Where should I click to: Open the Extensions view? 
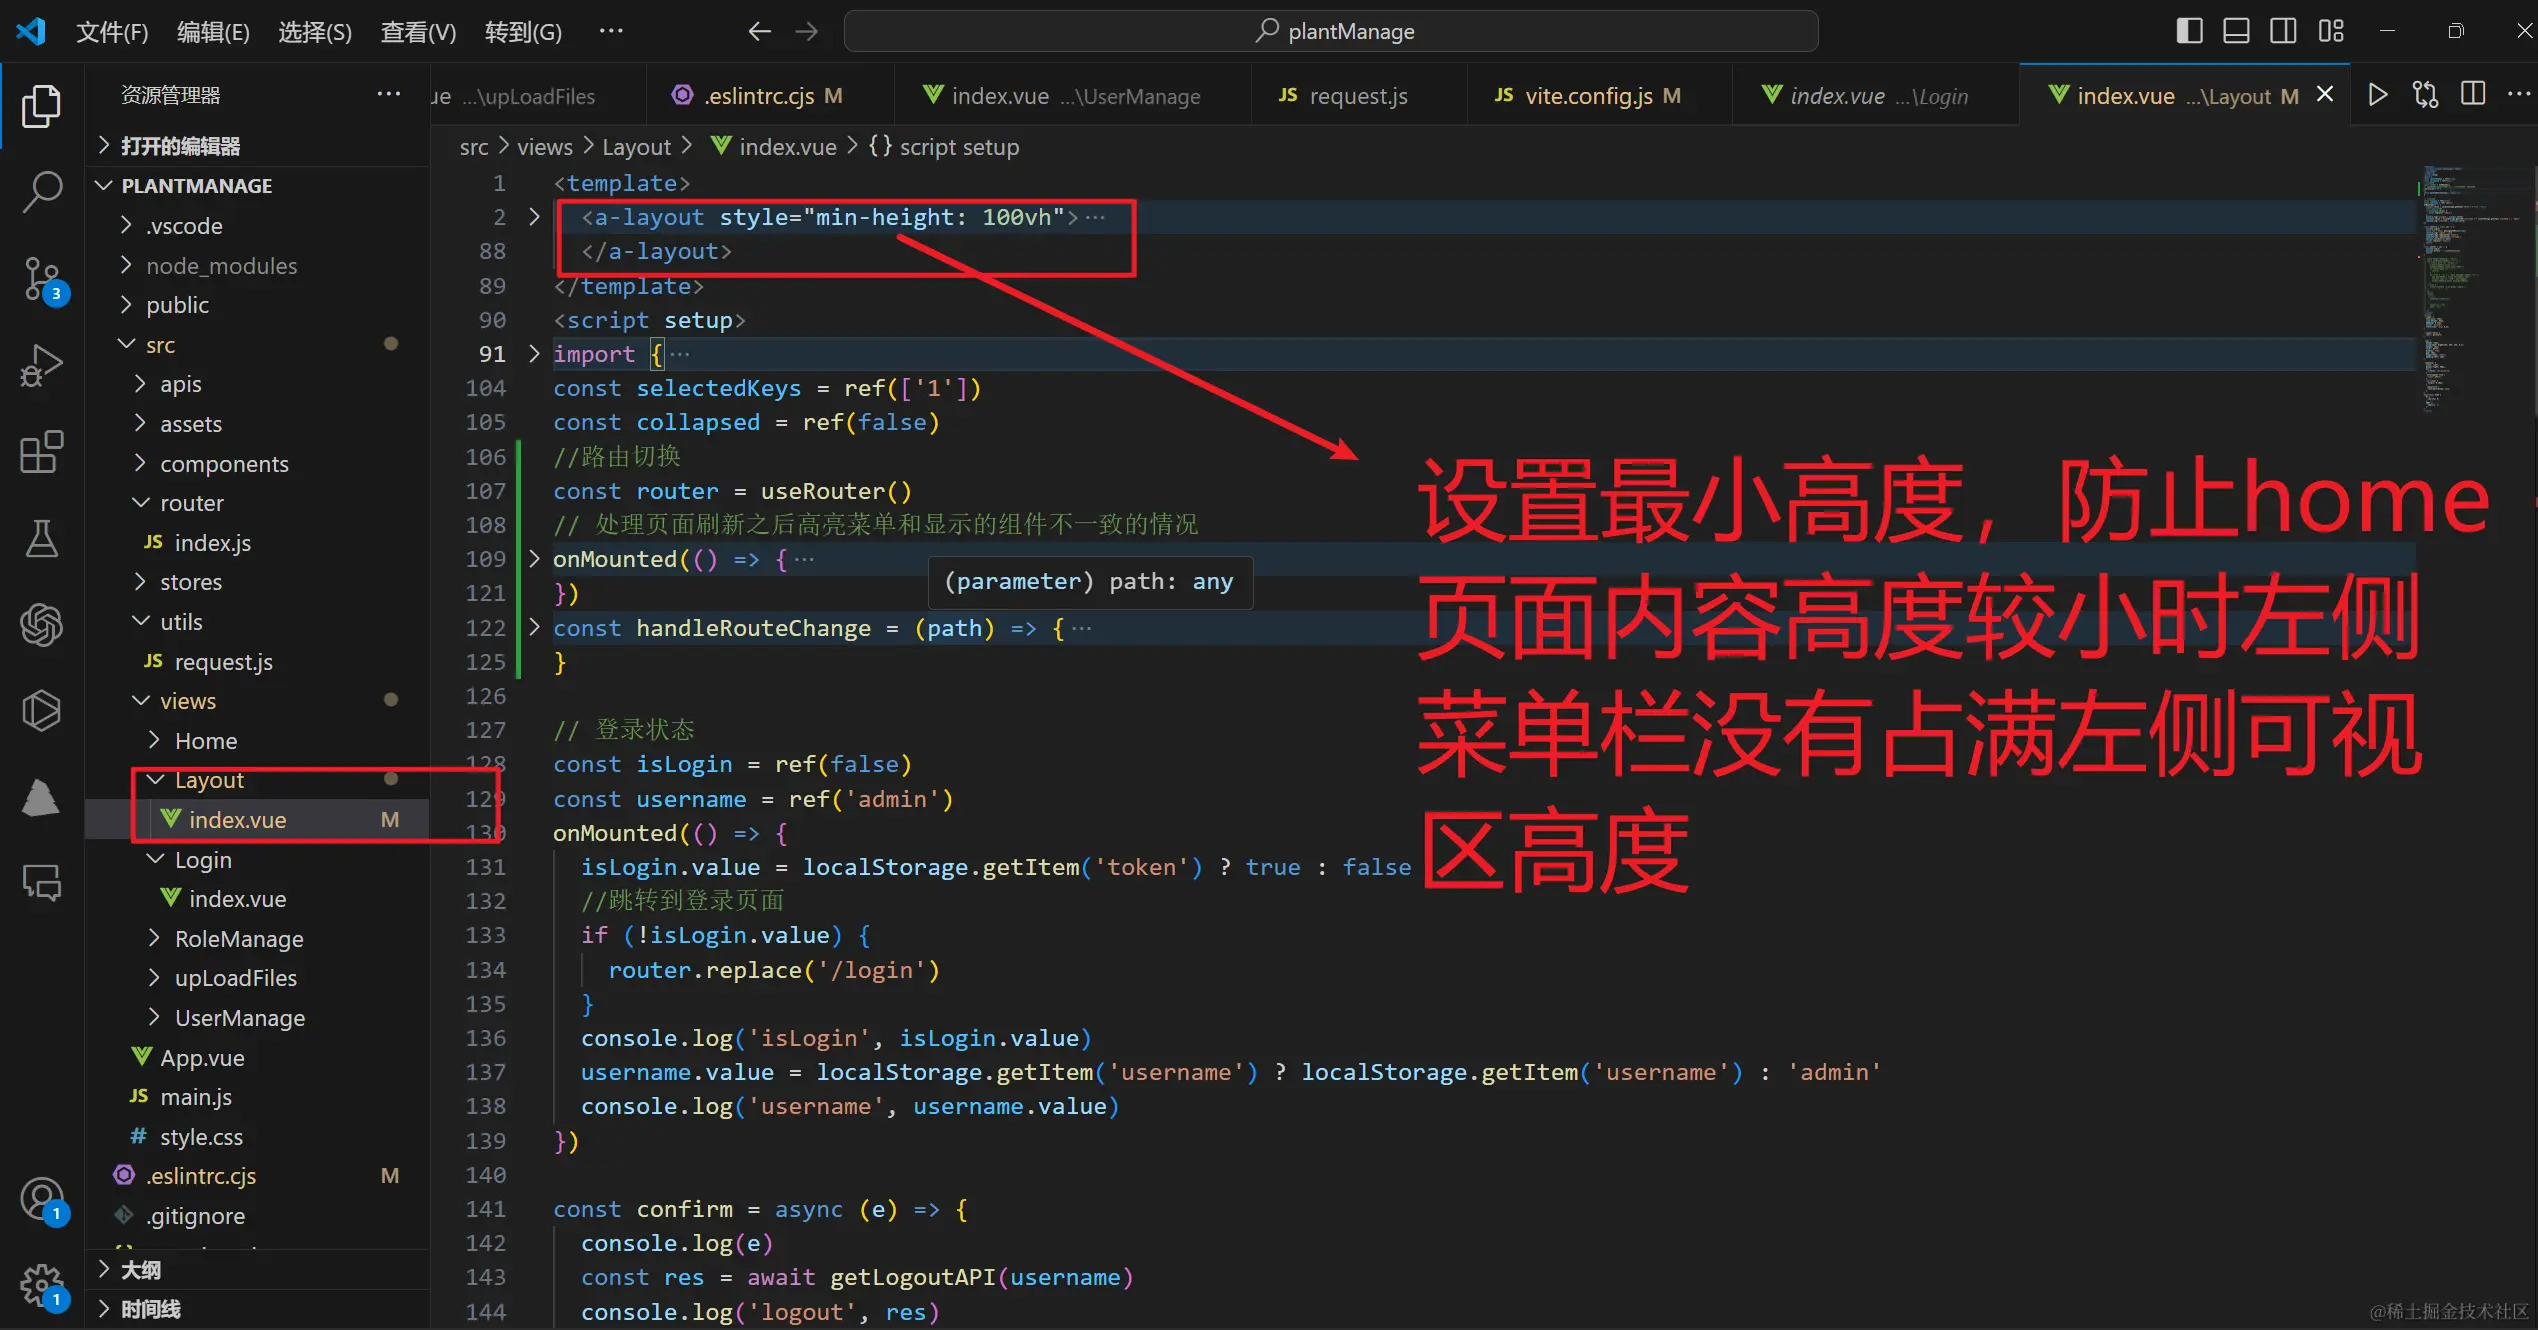coord(41,452)
